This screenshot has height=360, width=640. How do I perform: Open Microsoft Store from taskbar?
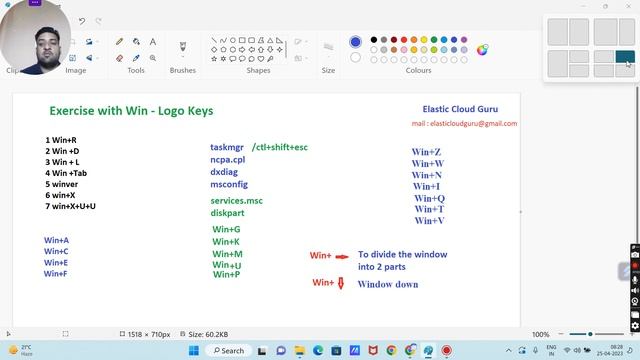(x=336, y=351)
